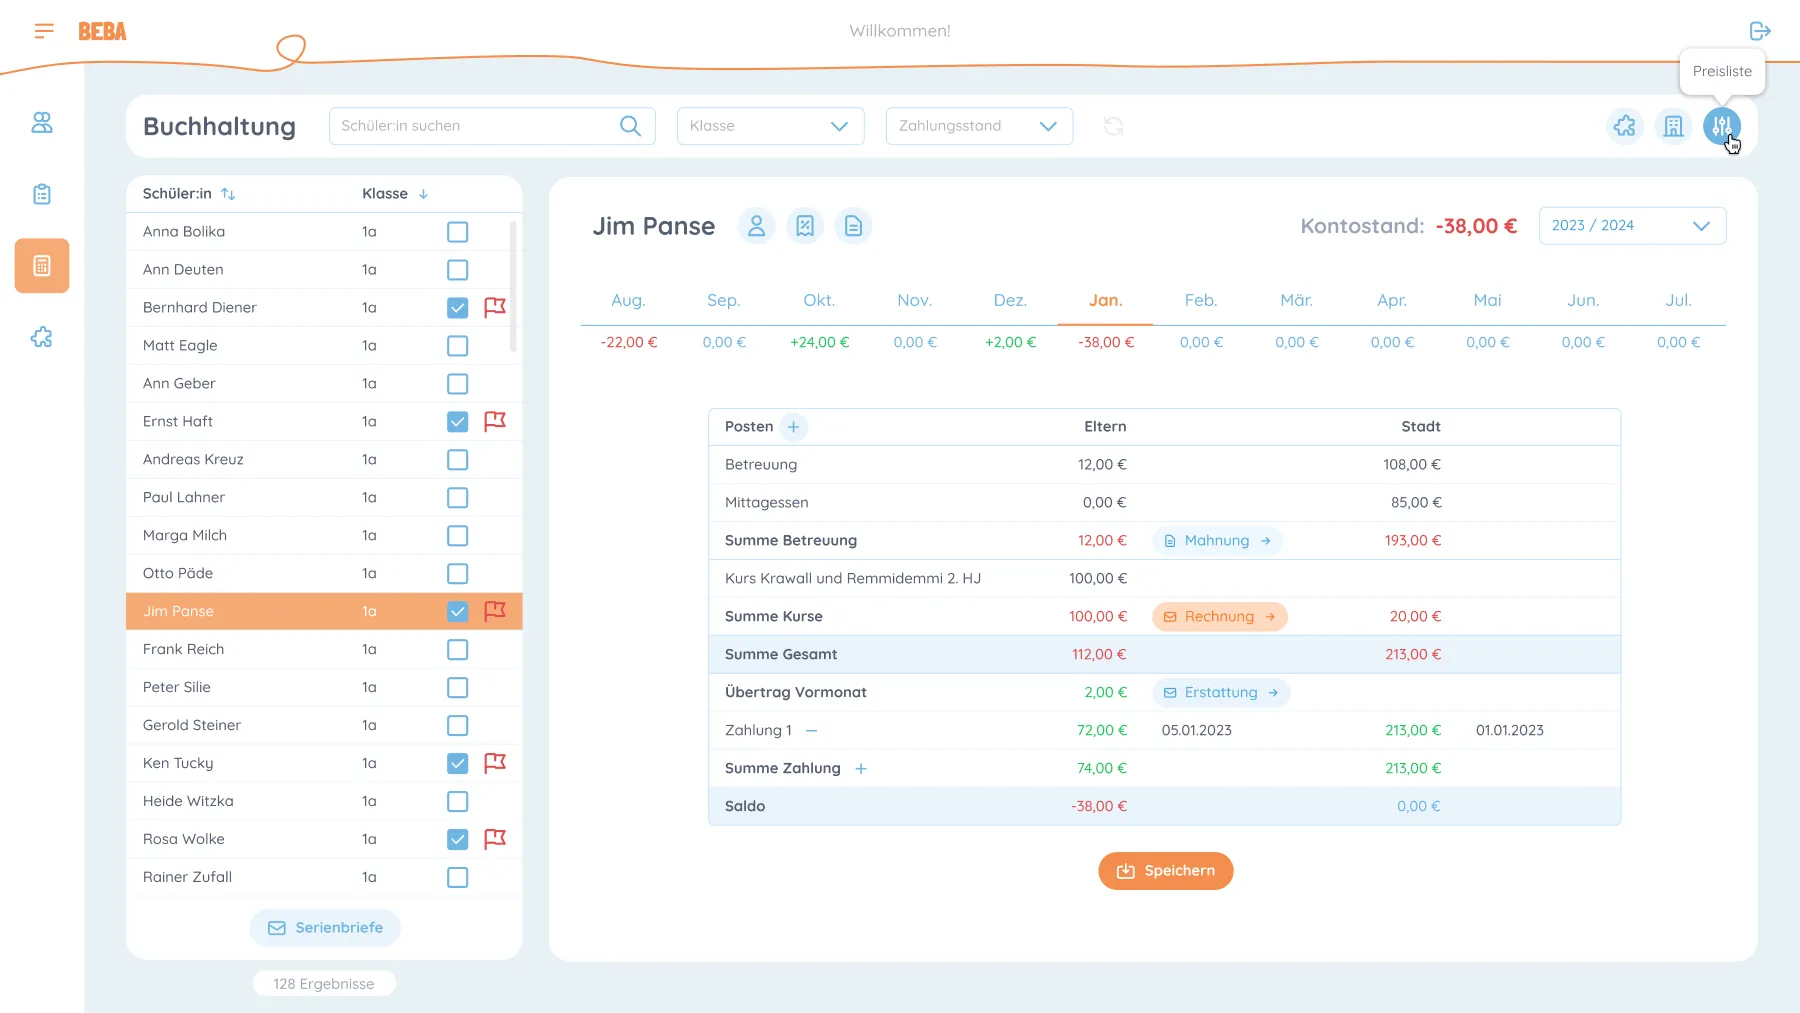1800x1013 pixels.
Task: Uncheck the box for Ken Tucky
Action: click(457, 764)
